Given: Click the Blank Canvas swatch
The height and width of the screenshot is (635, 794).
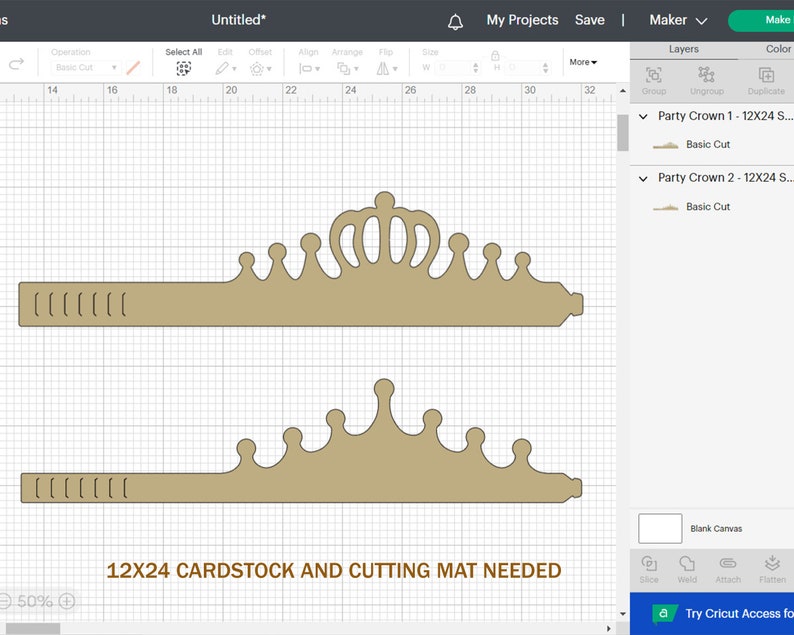Looking at the screenshot, I should [660, 529].
